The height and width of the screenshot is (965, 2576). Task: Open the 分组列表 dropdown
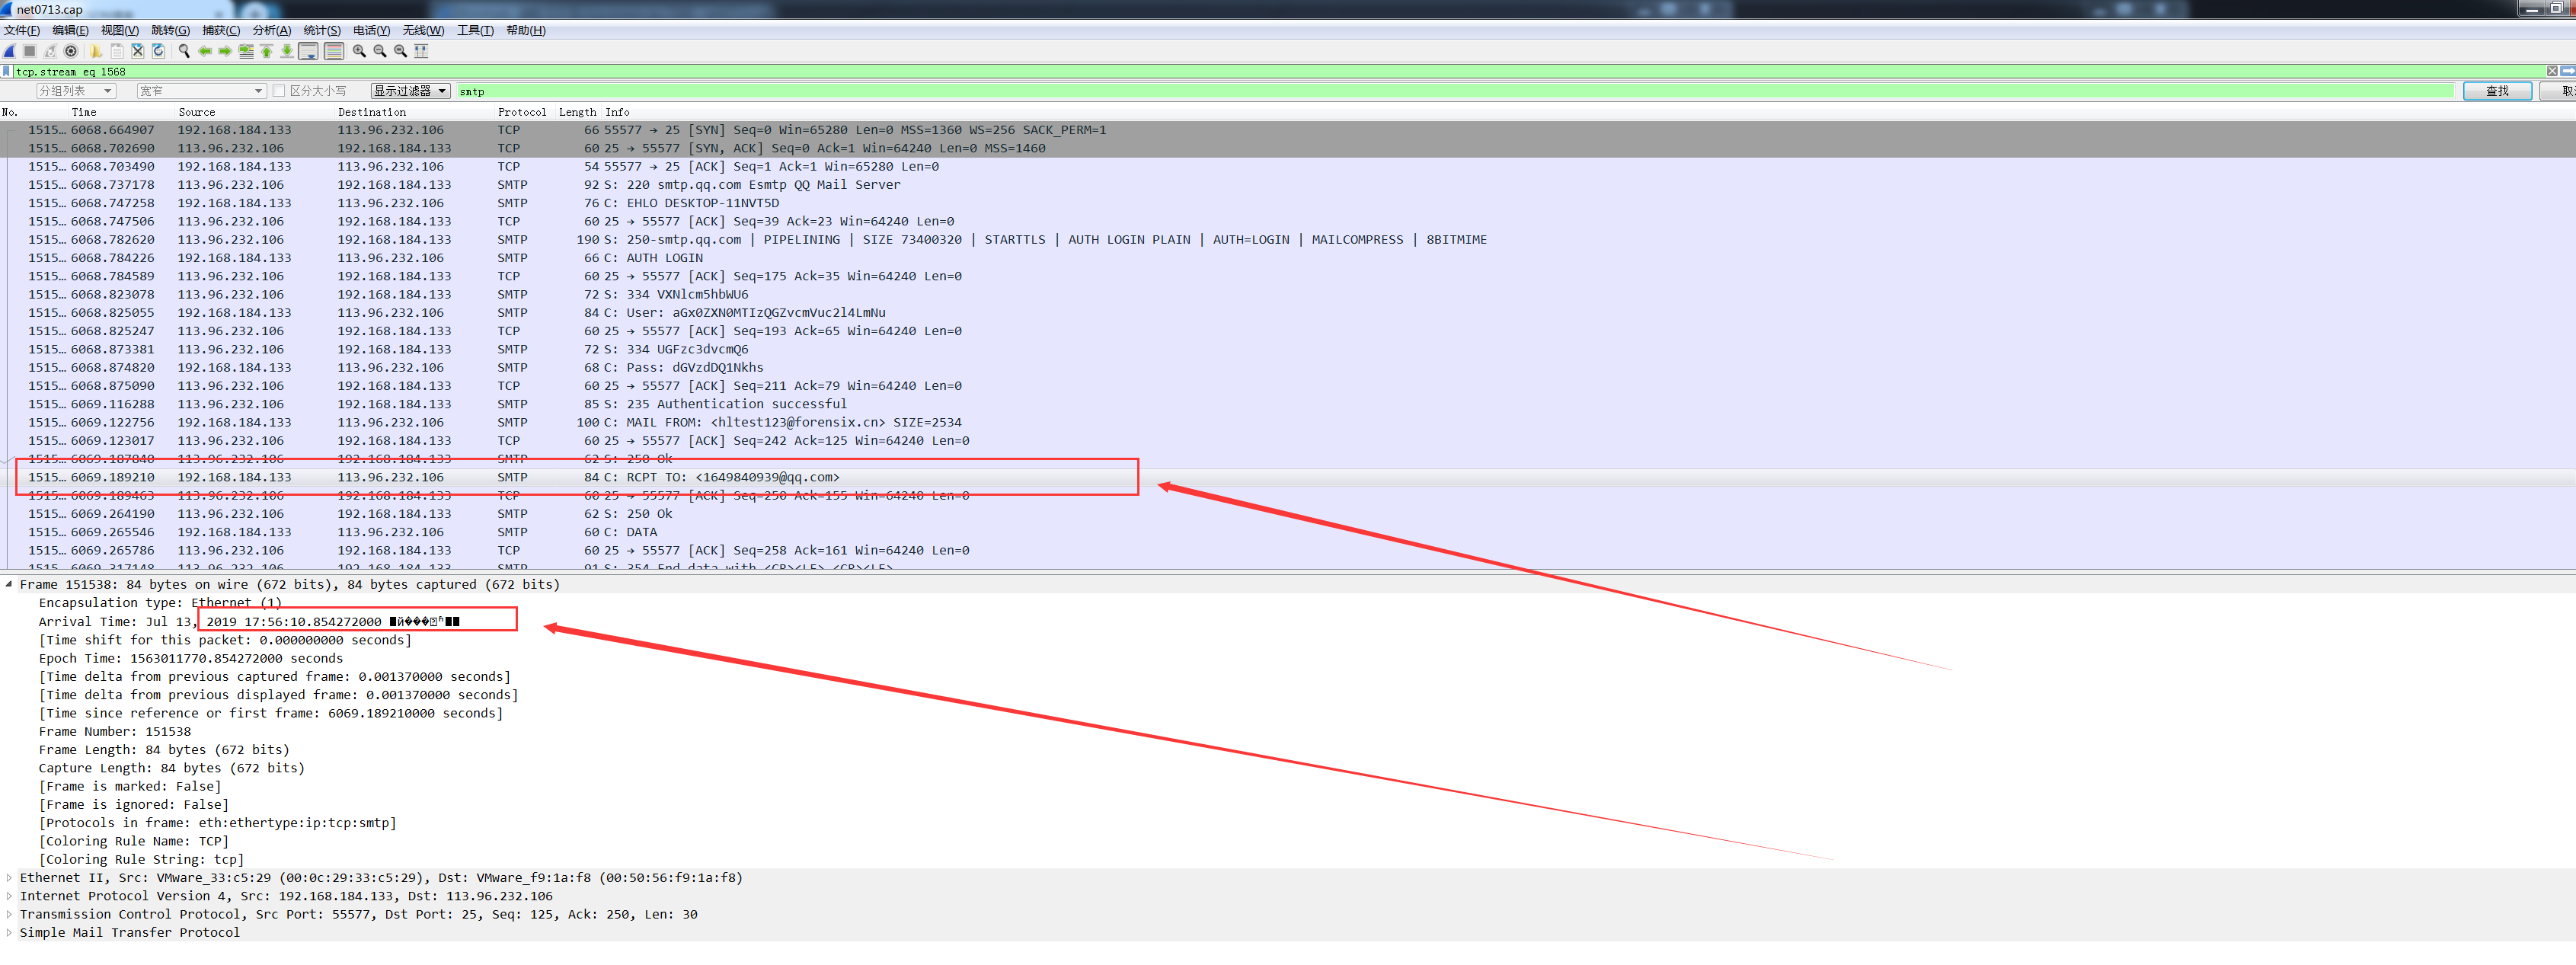tap(76, 91)
